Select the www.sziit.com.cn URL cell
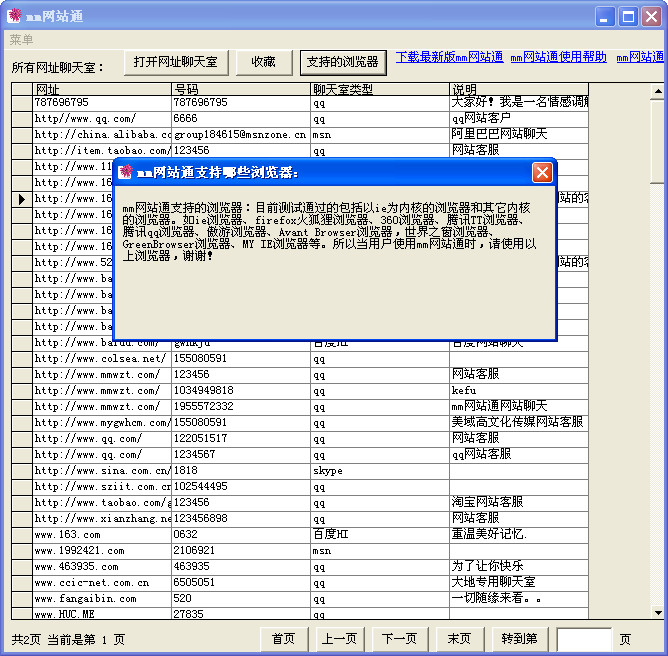The width and height of the screenshot is (668, 656). (x=102, y=487)
